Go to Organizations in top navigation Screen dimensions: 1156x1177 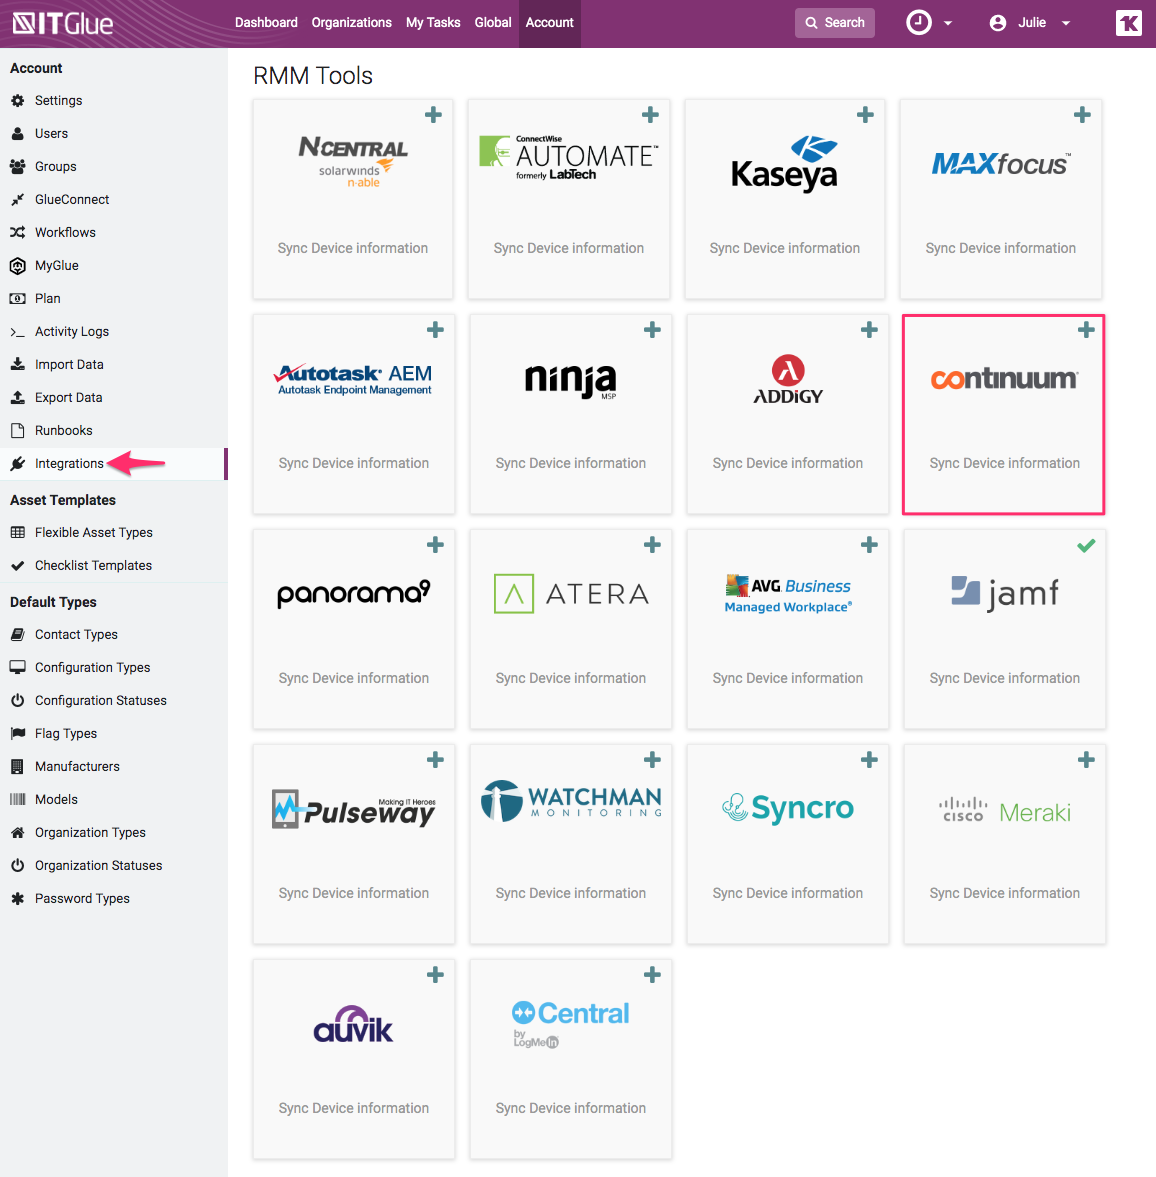tap(351, 23)
